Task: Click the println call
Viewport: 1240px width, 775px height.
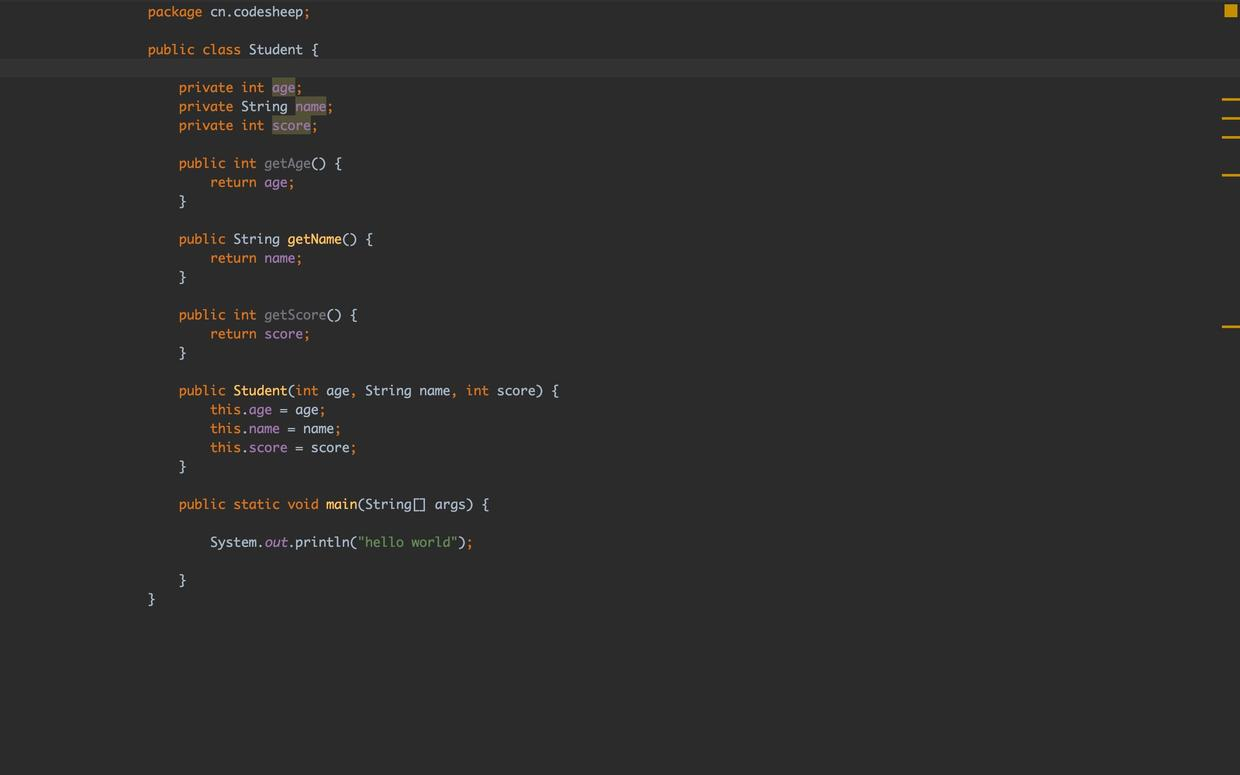Action: (322, 542)
